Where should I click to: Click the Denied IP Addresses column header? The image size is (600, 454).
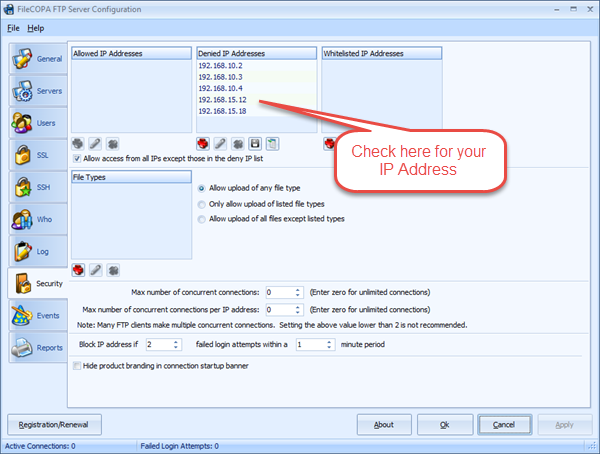[x=256, y=53]
